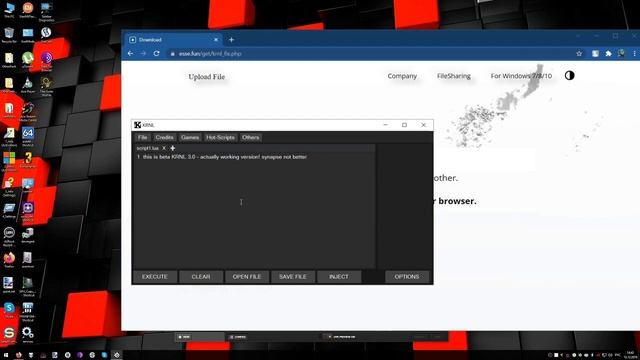This screenshot has width=640, height=360.
Task: Open the Upload File link on webpage
Action: pyautogui.click(x=207, y=77)
